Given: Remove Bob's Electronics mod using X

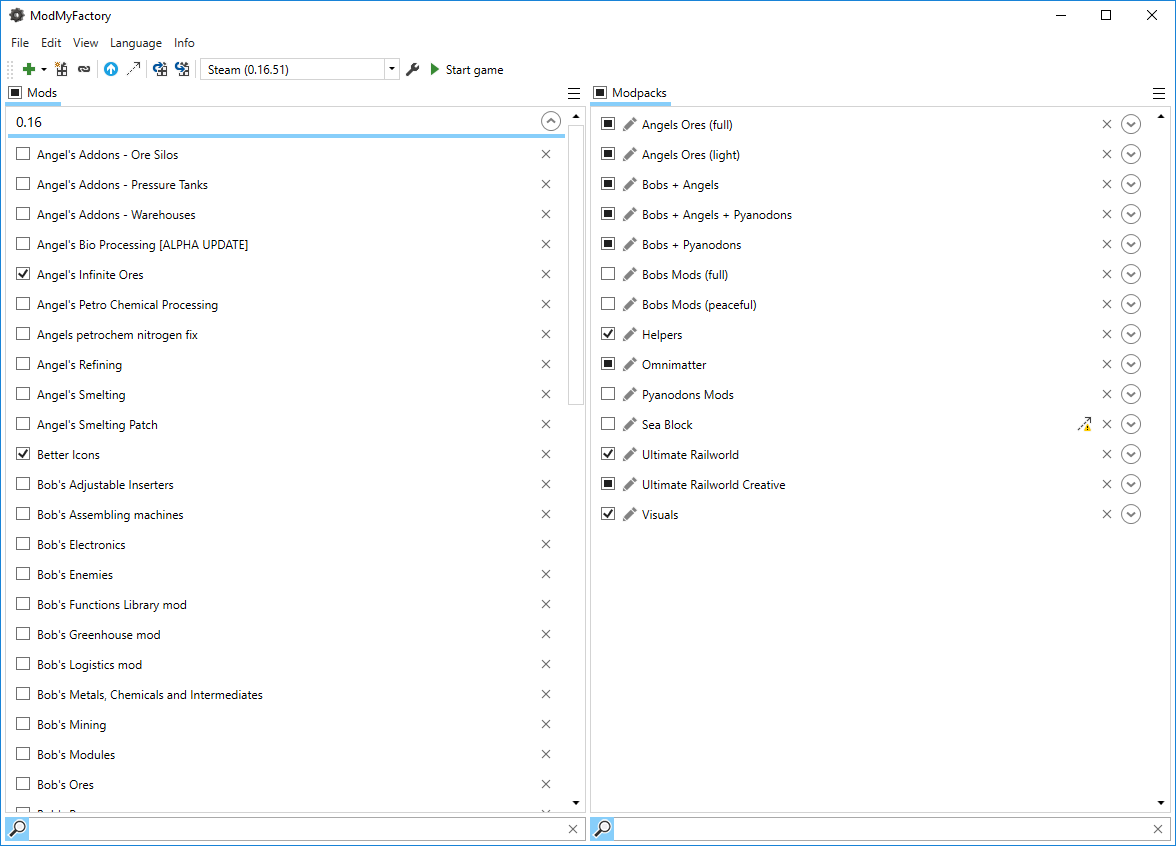Looking at the screenshot, I should 546,544.
